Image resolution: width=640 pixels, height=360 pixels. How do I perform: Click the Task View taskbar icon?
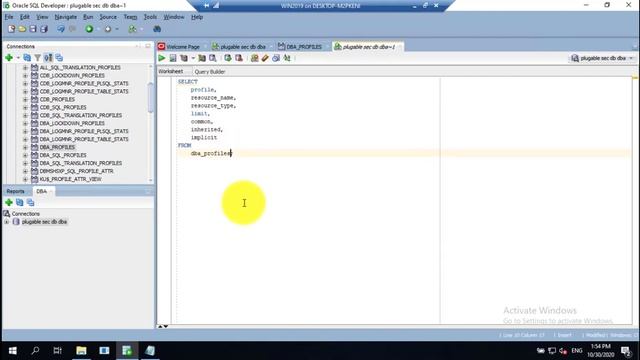58,351
